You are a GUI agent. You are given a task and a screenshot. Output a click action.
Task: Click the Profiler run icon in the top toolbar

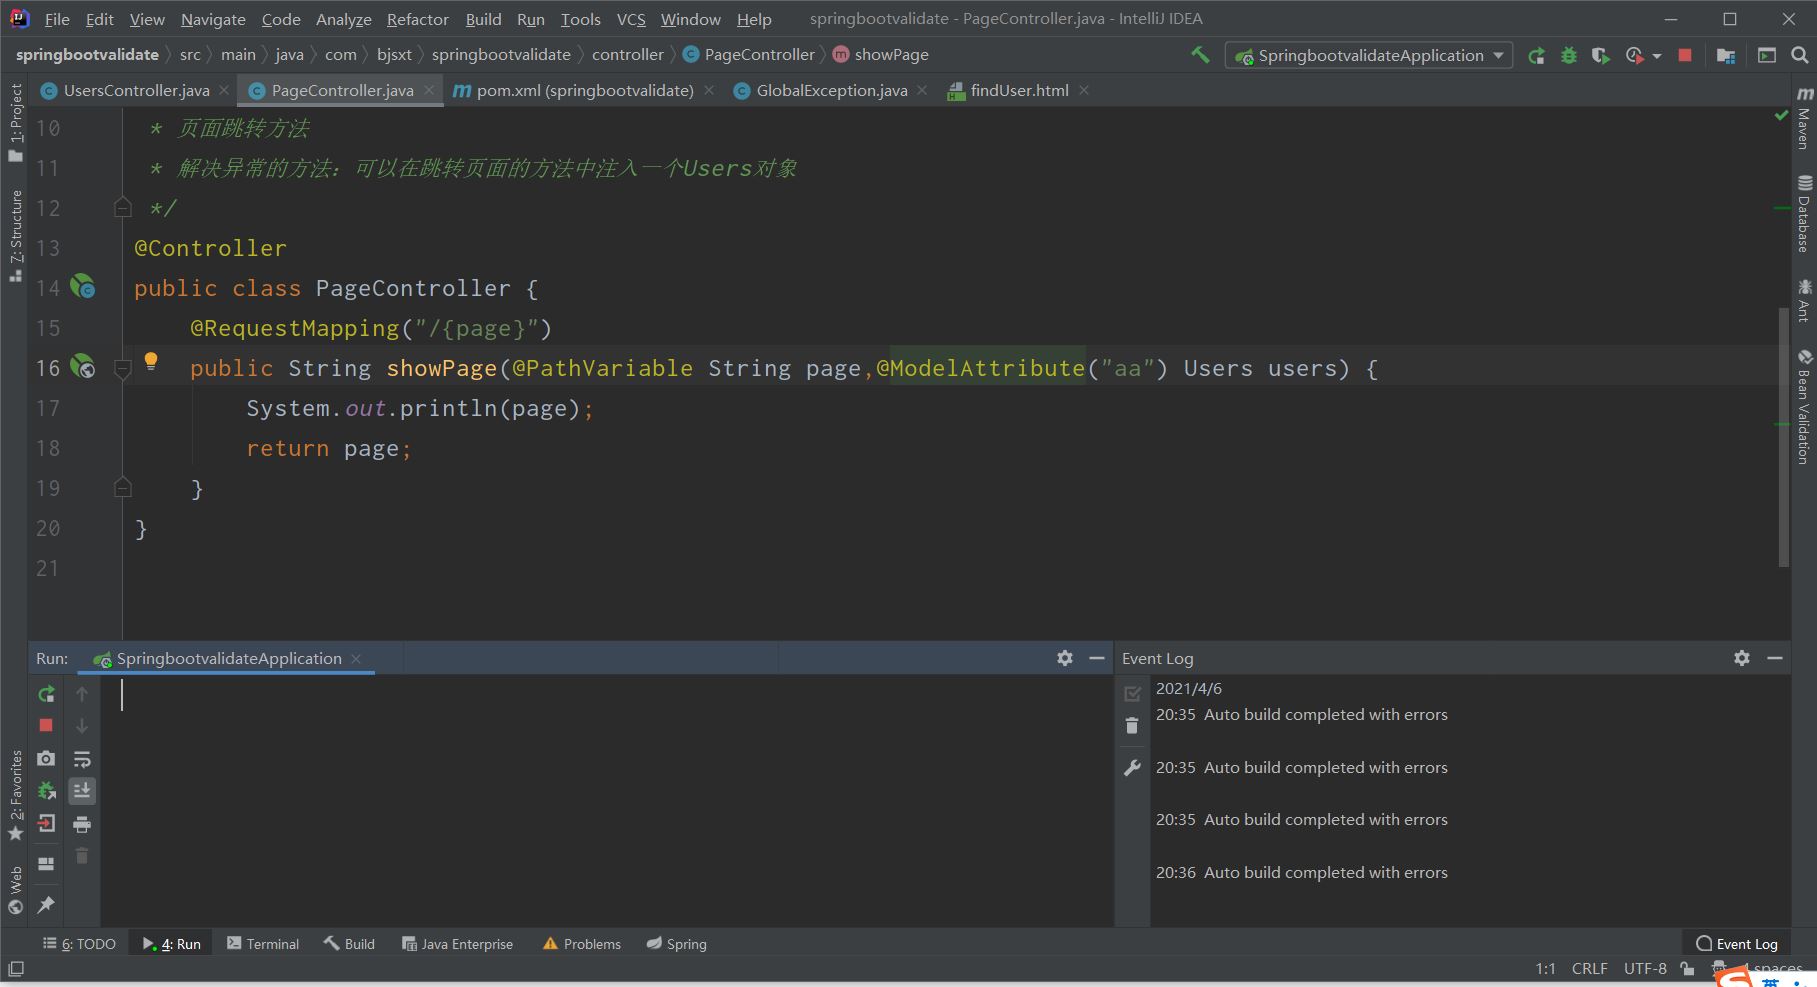pyautogui.click(x=1634, y=55)
